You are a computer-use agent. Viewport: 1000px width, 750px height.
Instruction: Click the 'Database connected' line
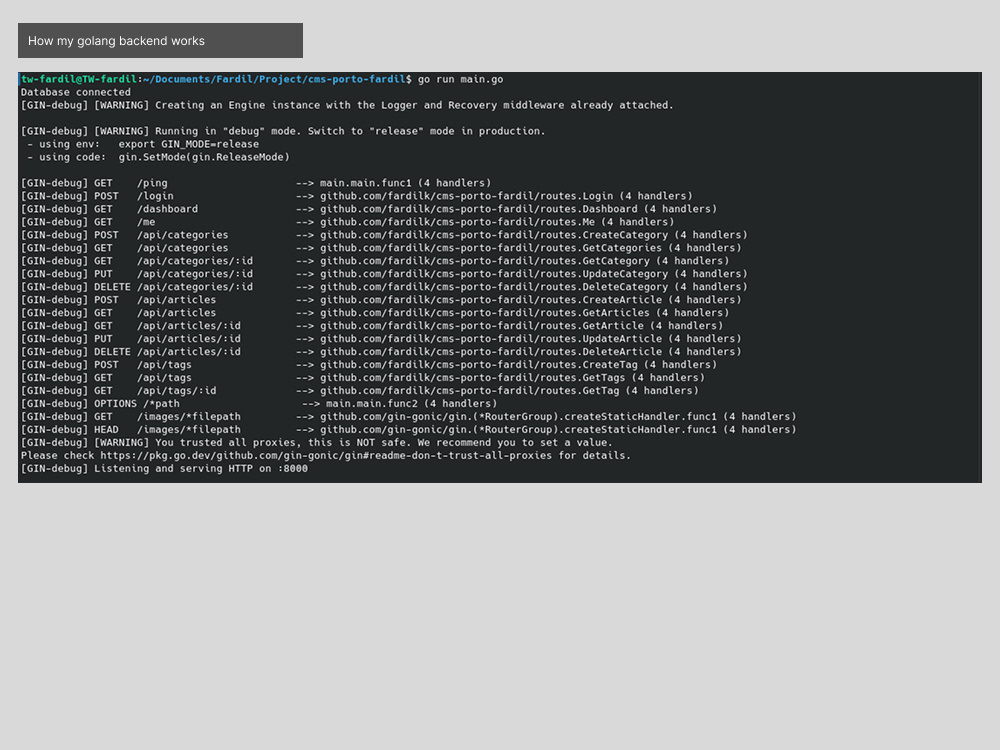click(x=76, y=92)
